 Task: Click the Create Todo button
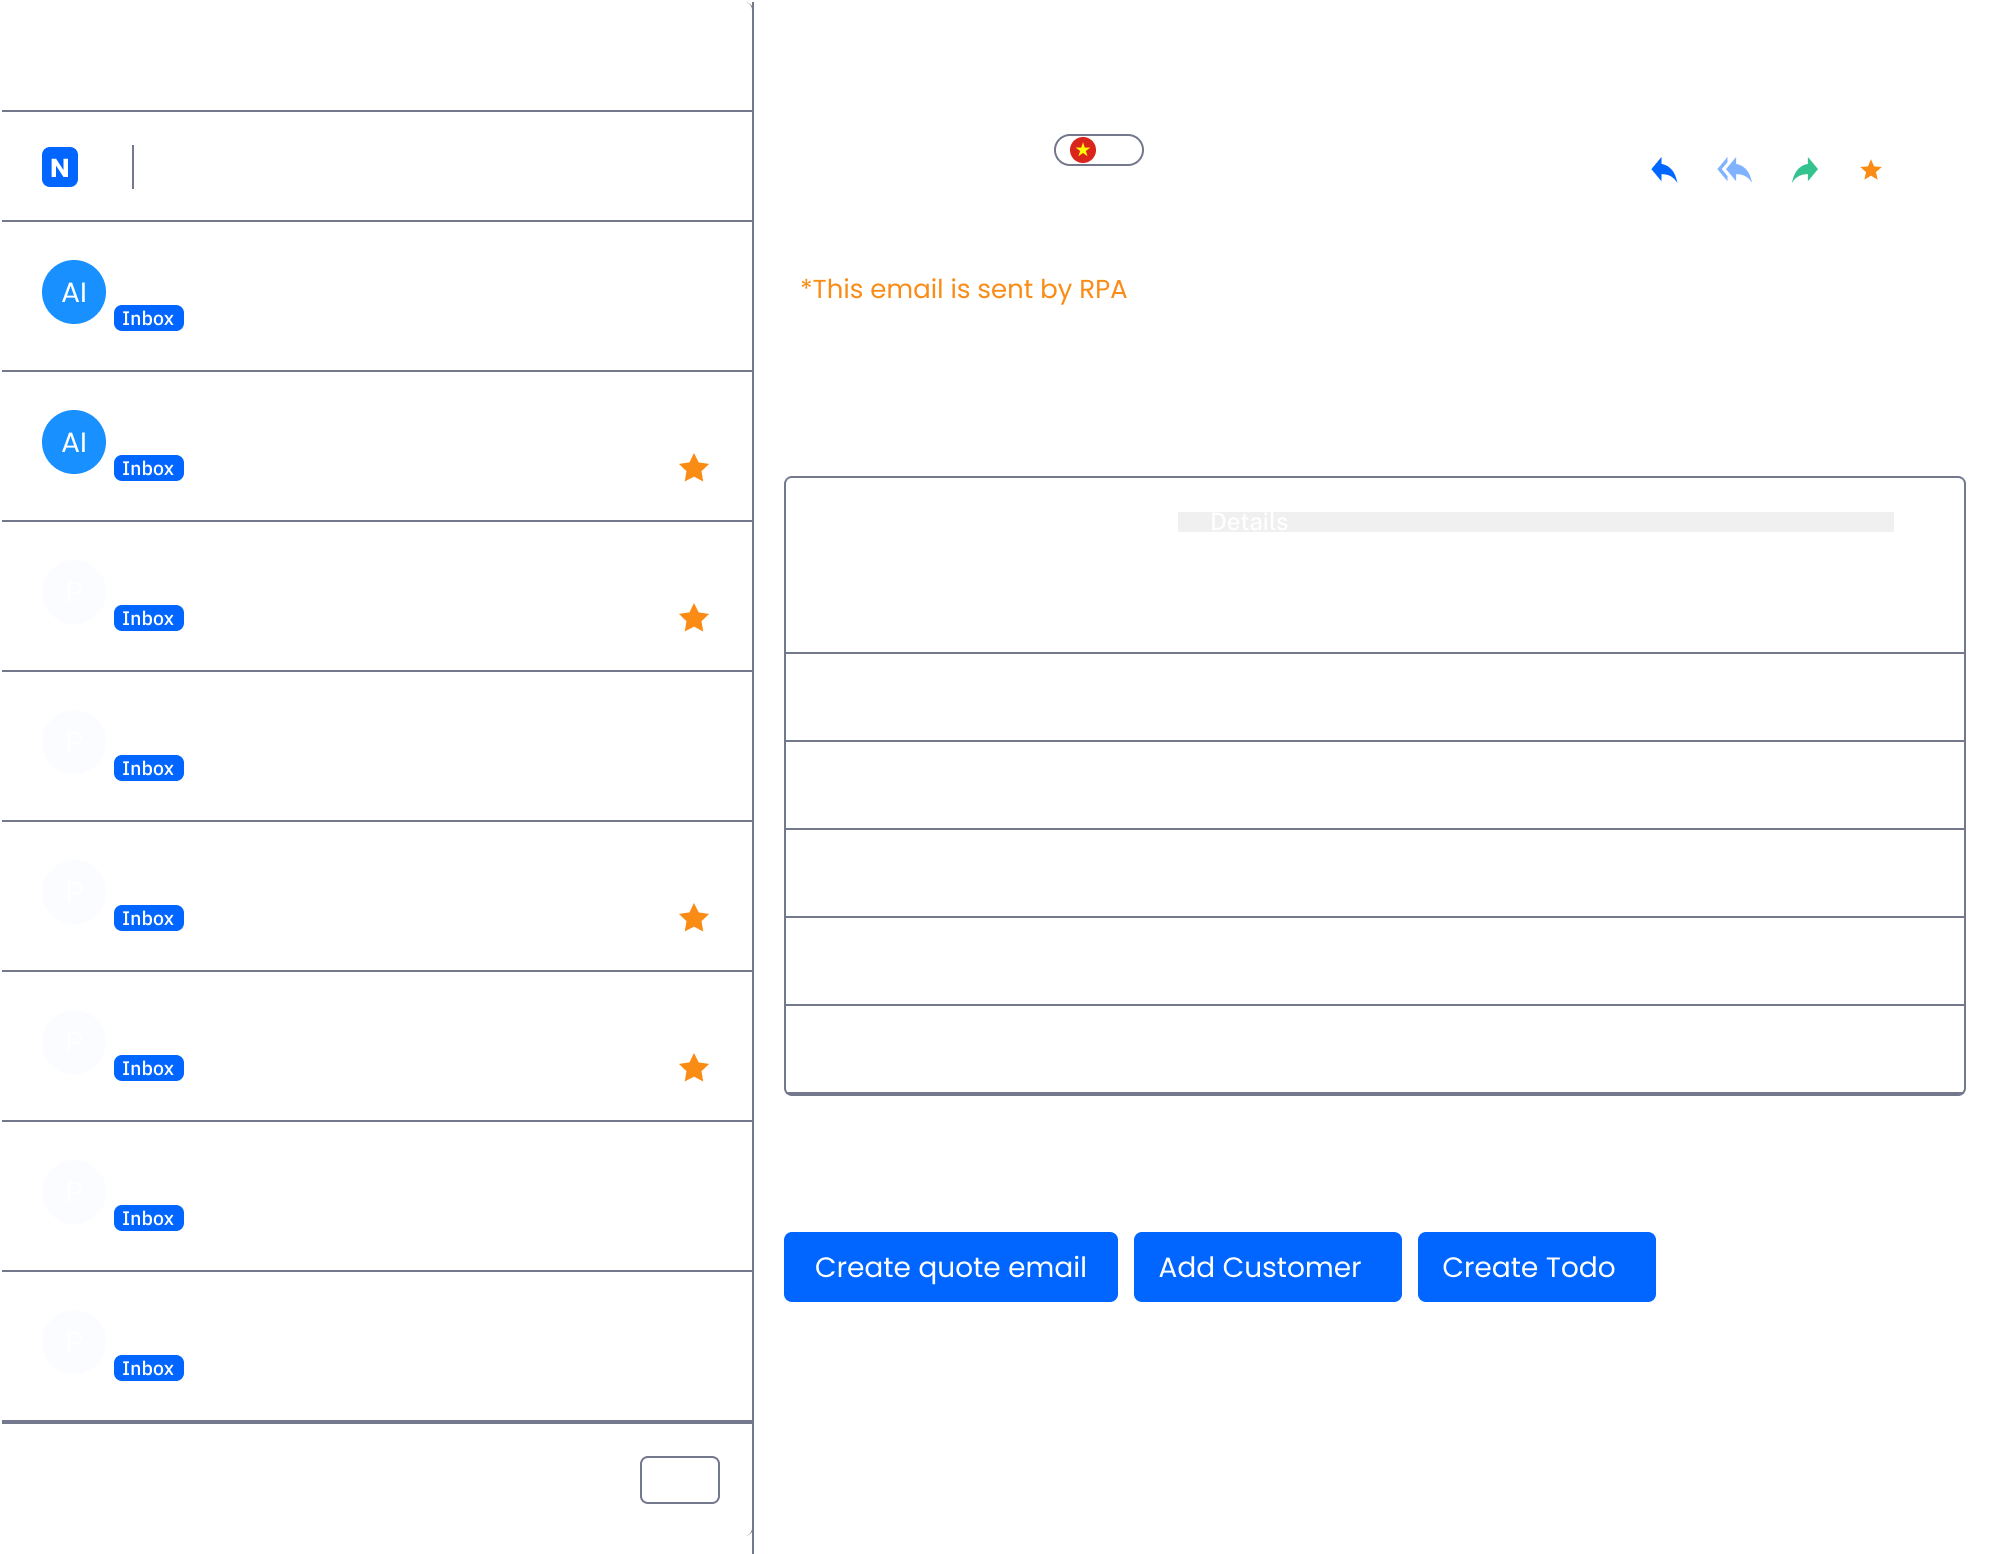coord(1536,1267)
